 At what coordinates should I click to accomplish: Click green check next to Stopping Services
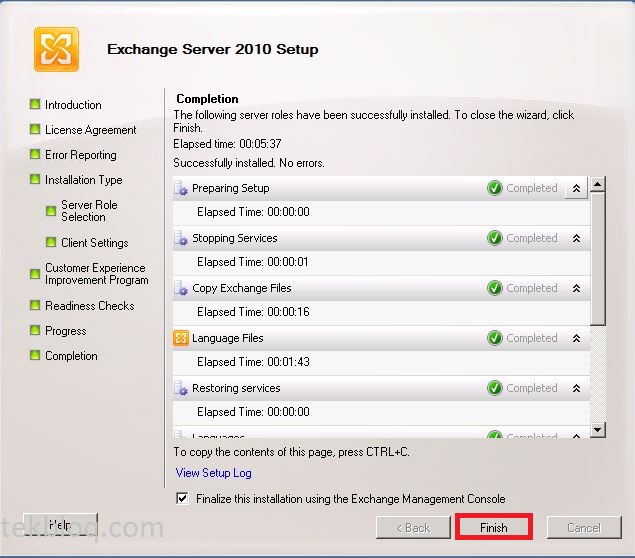coord(494,238)
